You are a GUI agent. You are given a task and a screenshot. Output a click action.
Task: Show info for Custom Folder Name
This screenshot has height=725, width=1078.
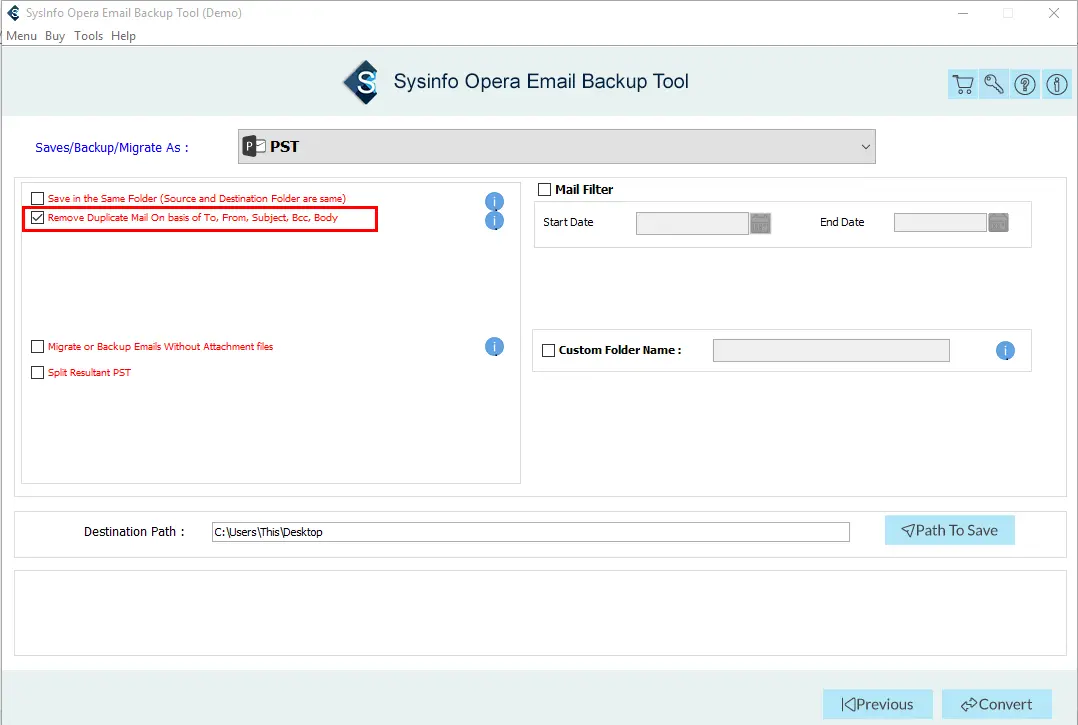(x=1005, y=350)
